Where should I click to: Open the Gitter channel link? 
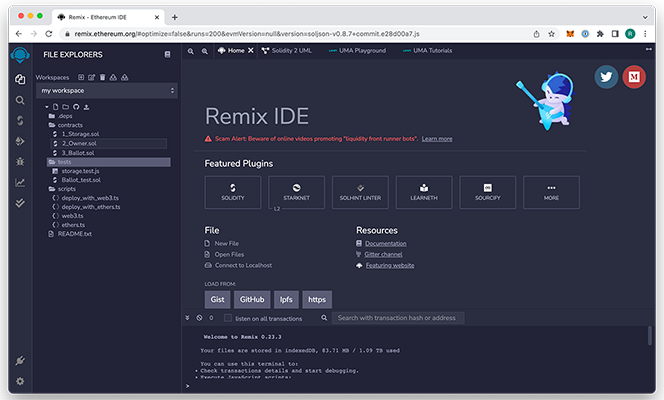click(383, 254)
